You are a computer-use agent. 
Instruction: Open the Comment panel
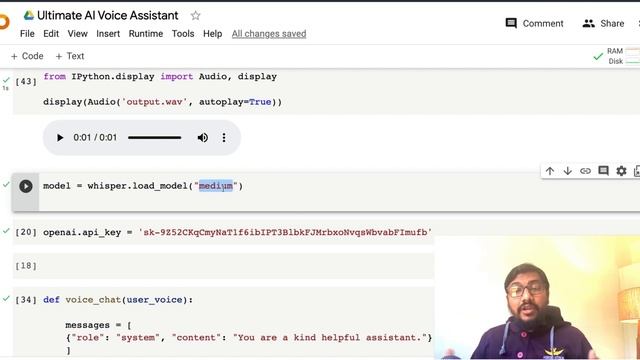click(x=534, y=24)
